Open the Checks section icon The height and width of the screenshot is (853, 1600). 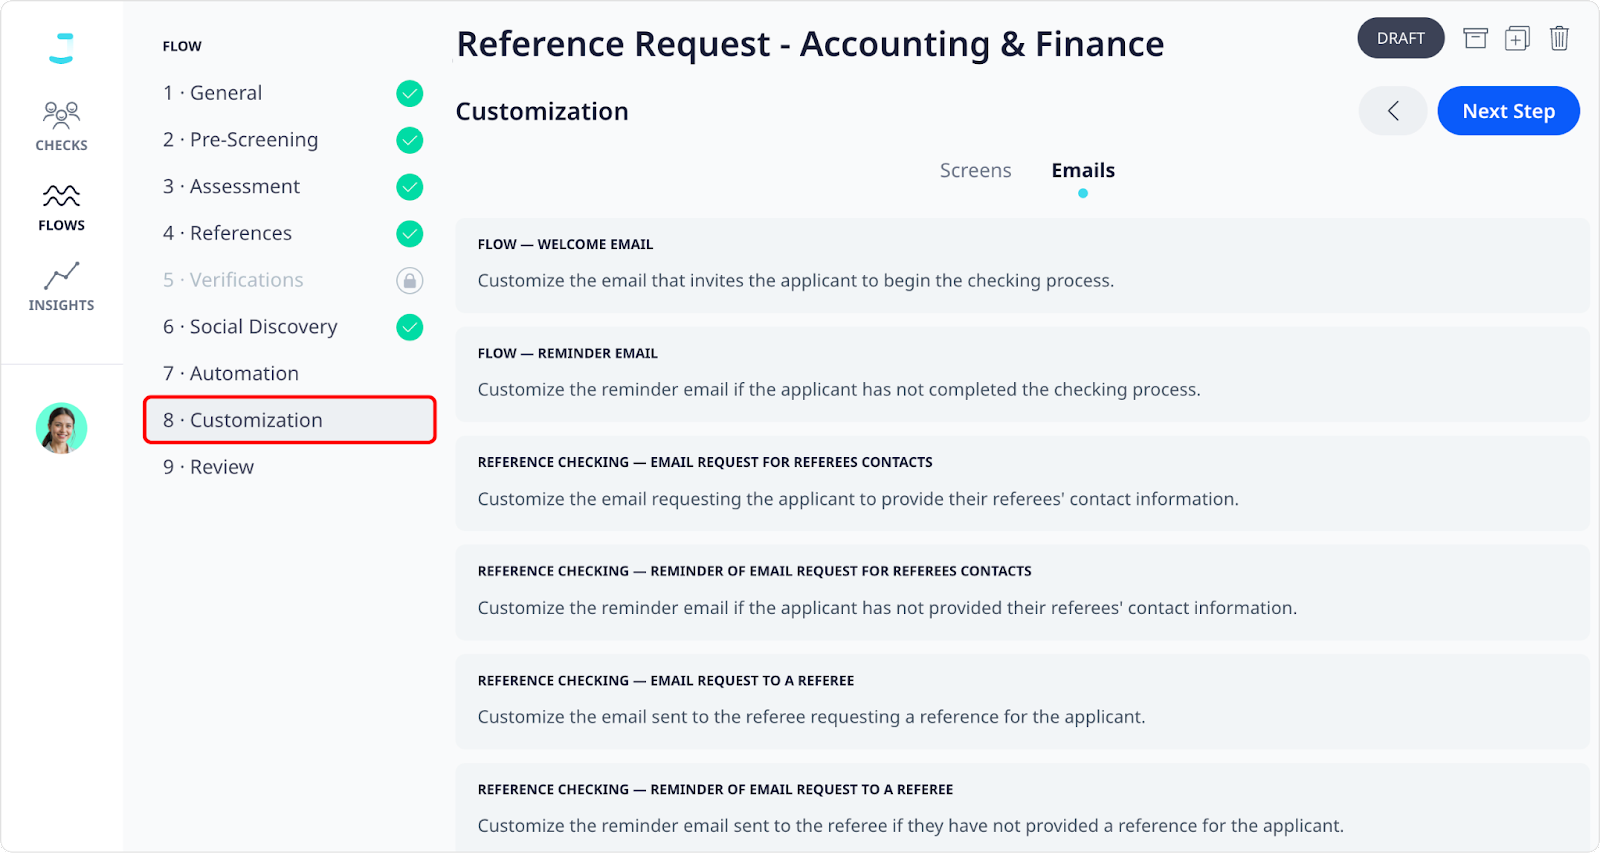click(x=61, y=114)
